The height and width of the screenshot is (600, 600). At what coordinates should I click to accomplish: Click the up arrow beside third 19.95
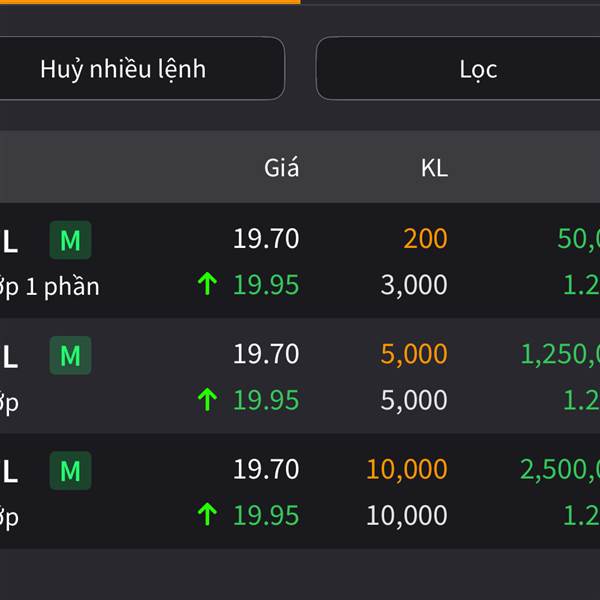[x=207, y=515]
